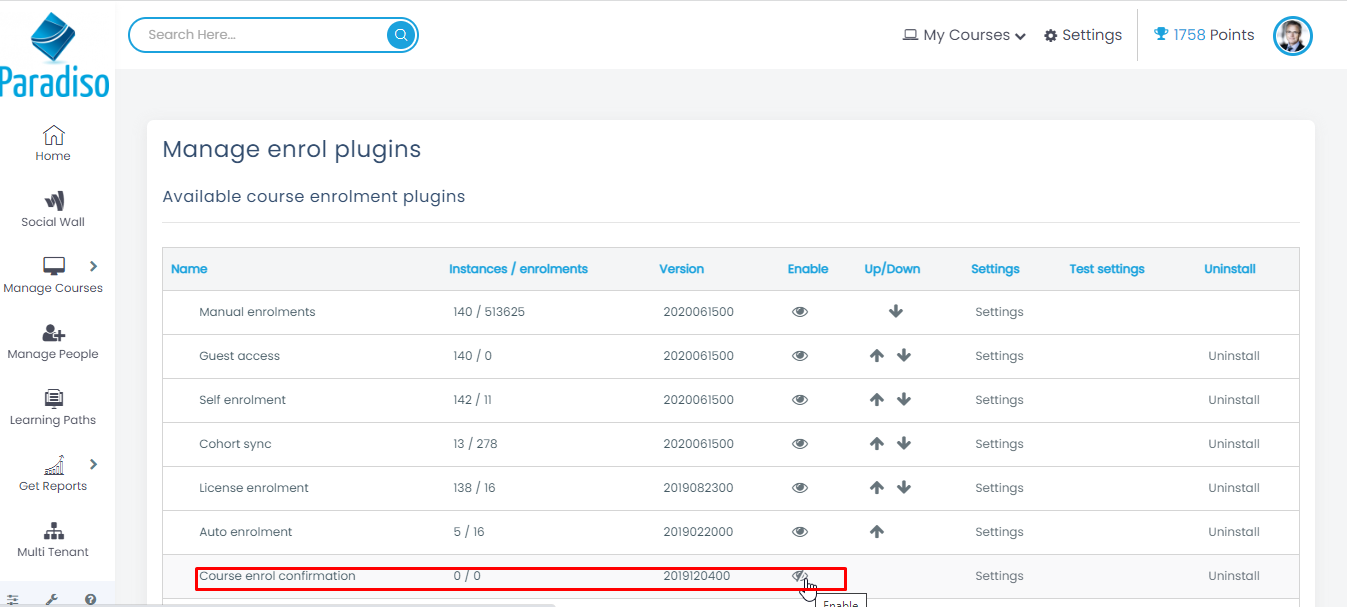Open the 1758 Points link
1347x607 pixels.
[x=1204, y=35]
